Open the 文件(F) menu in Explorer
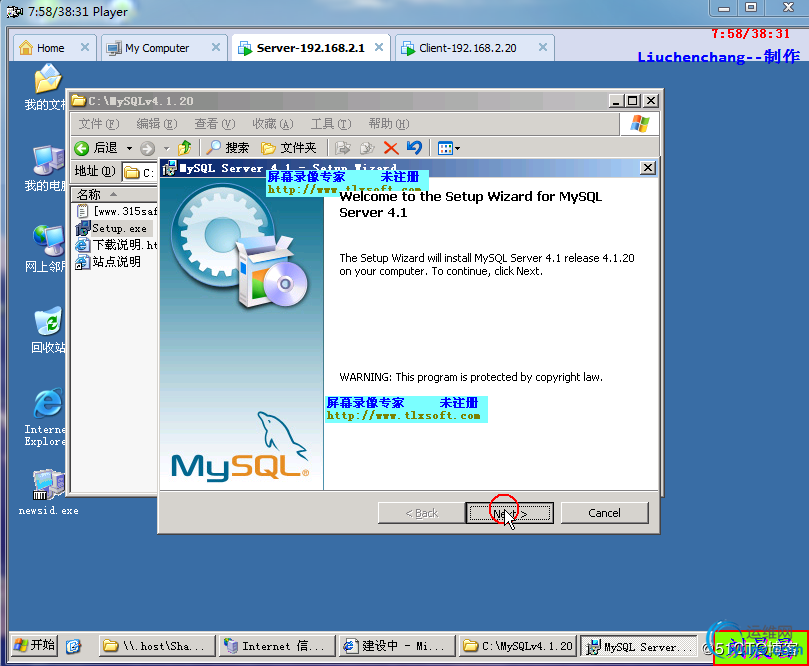 [x=99, y=124]
